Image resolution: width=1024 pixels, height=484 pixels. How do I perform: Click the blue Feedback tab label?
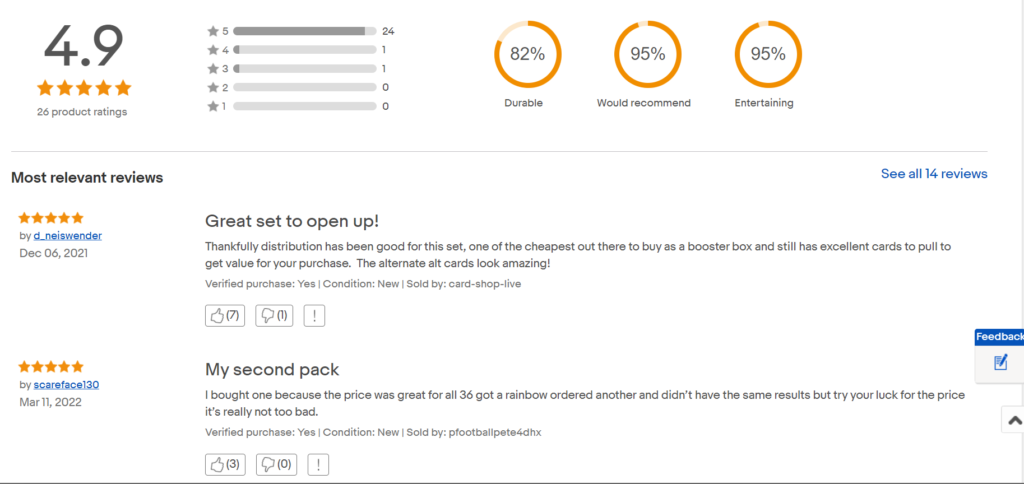999,337
